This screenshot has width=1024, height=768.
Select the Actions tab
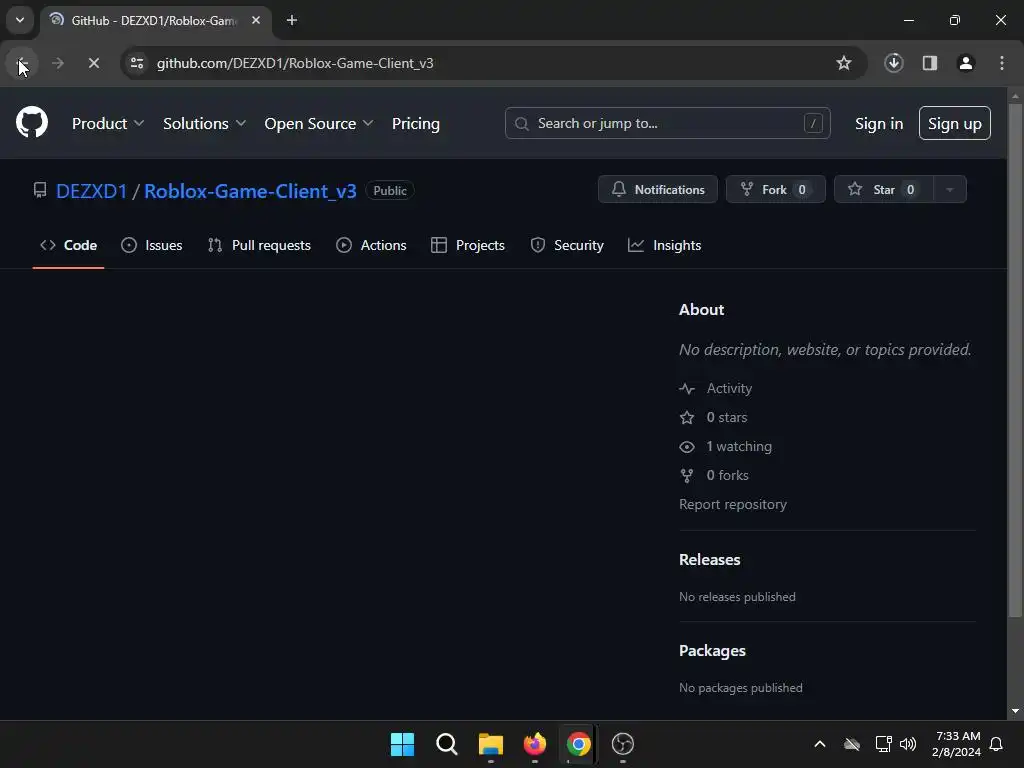pyautogui.click(x=371, y=246)
